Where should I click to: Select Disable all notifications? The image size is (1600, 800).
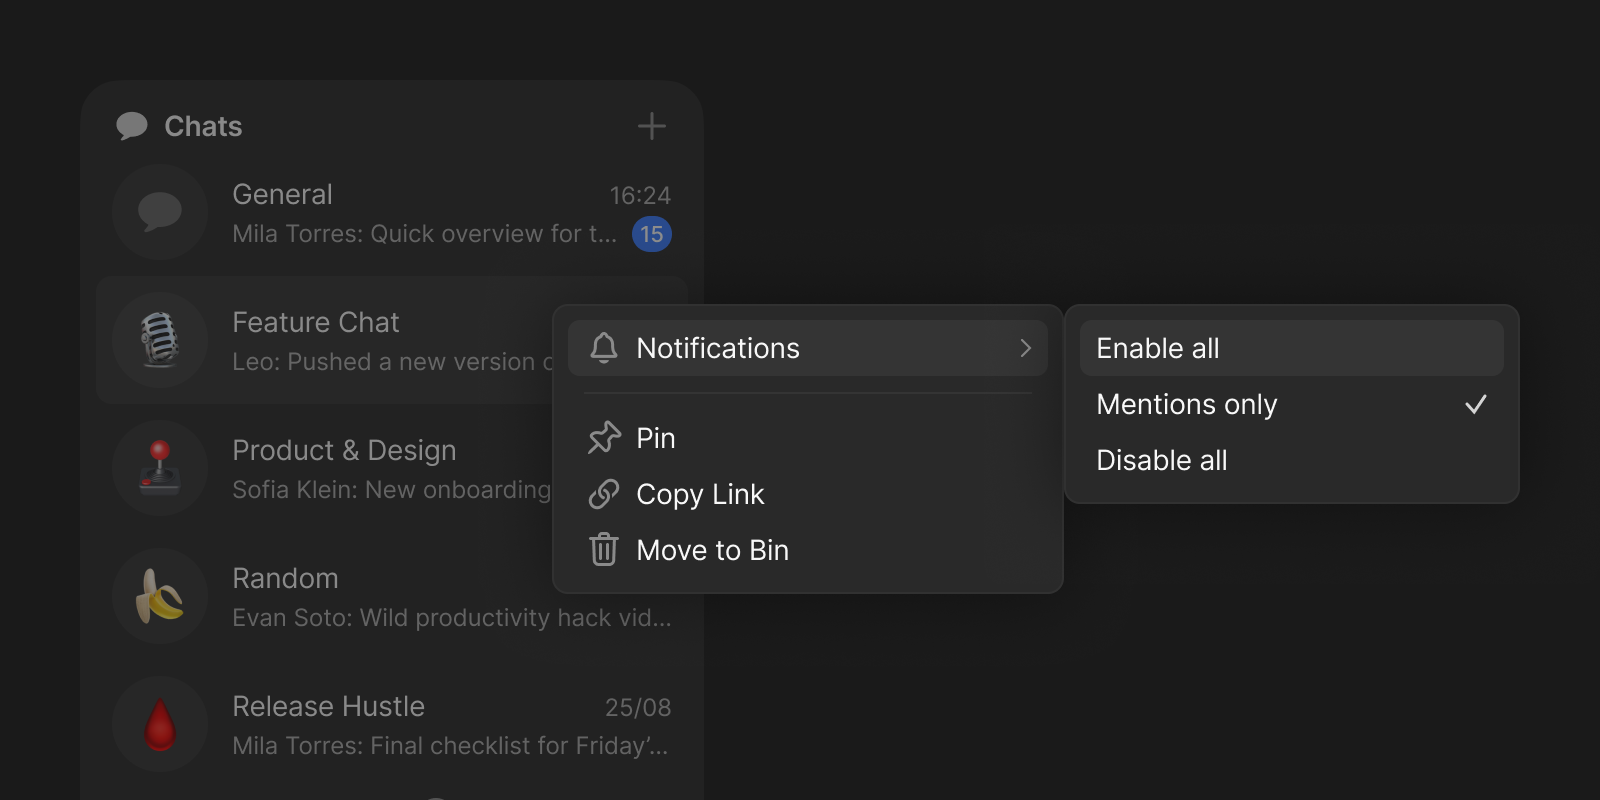(x=1161, y=460)
